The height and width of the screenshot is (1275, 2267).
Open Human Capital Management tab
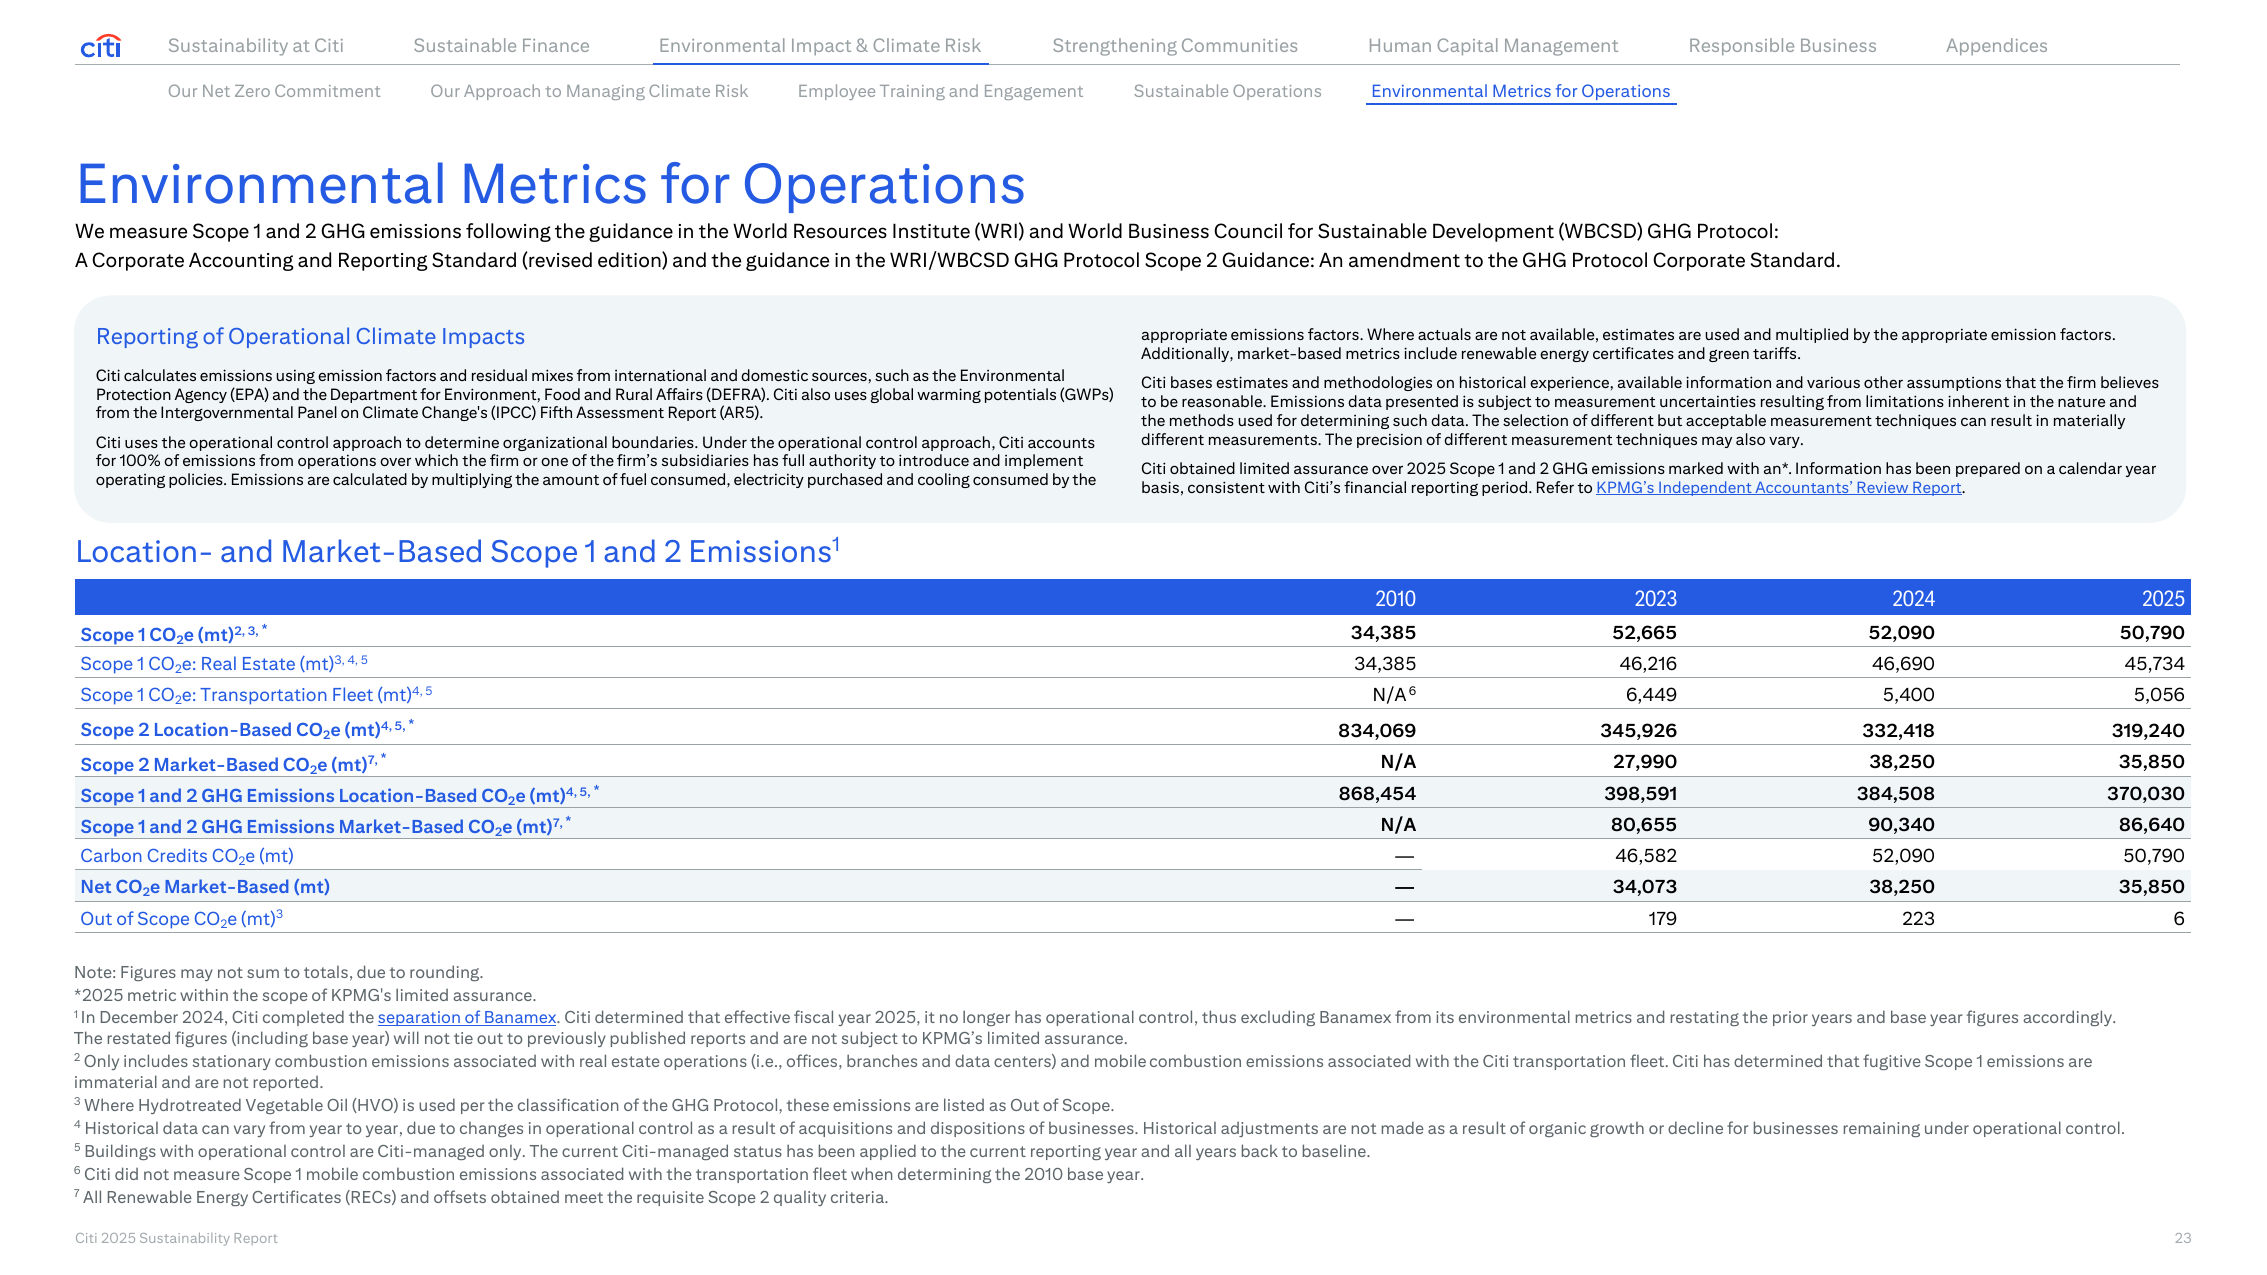point(1493,46)
